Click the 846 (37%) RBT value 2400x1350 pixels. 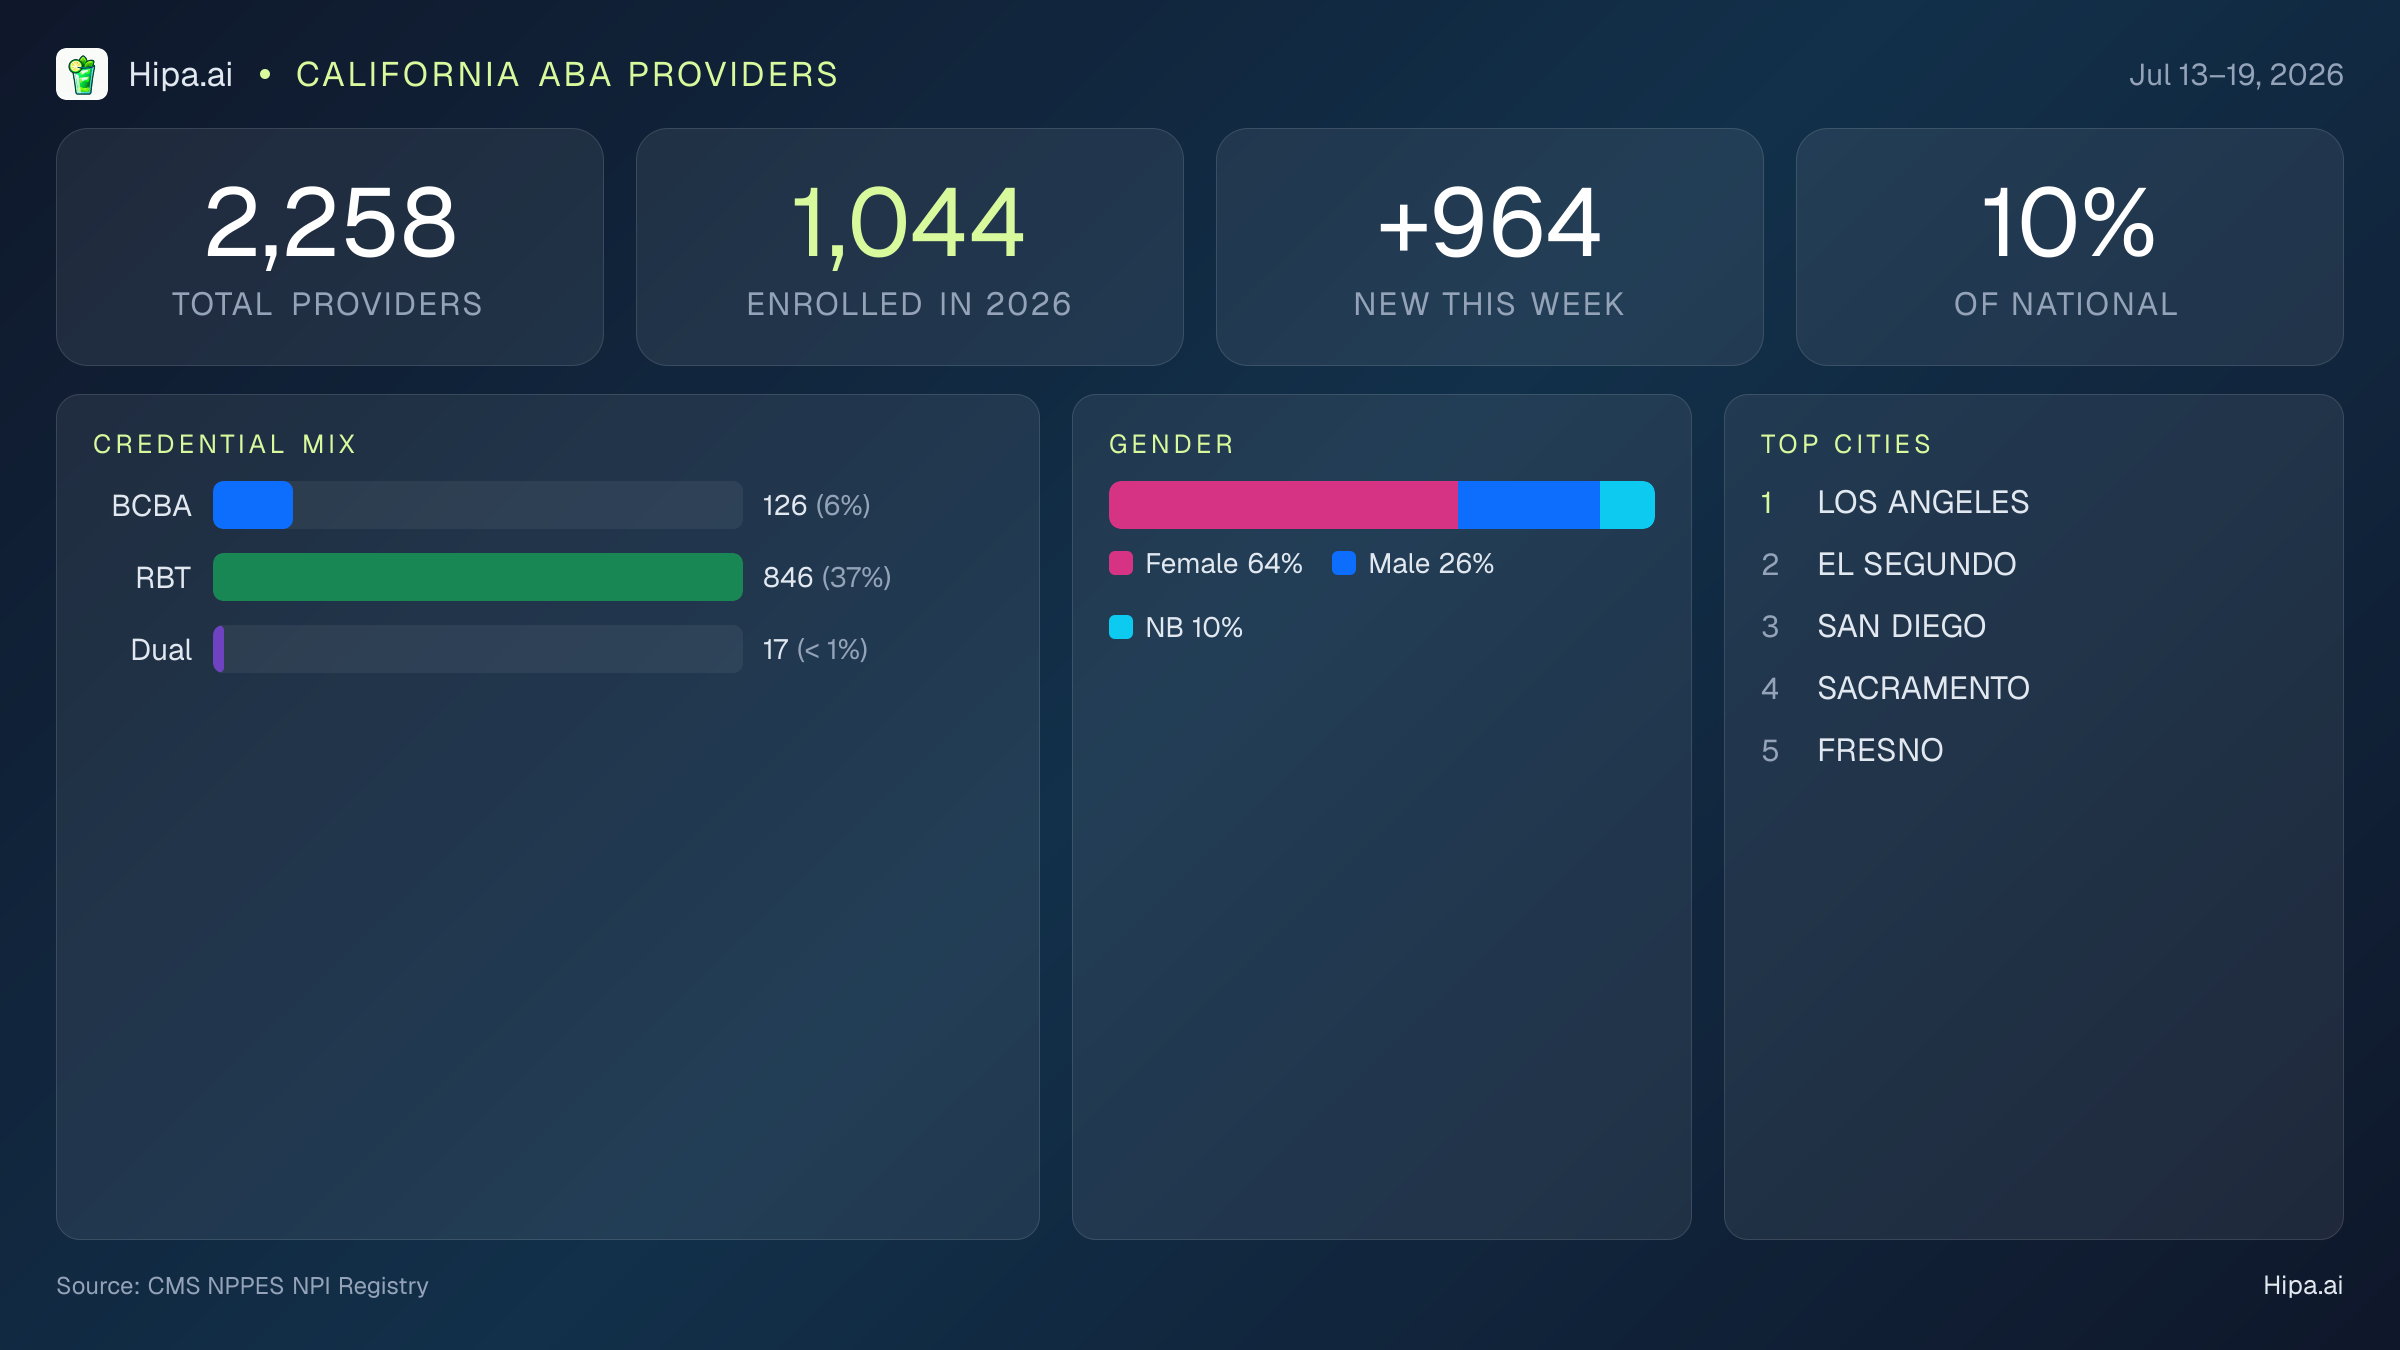(x=827, y=578)
